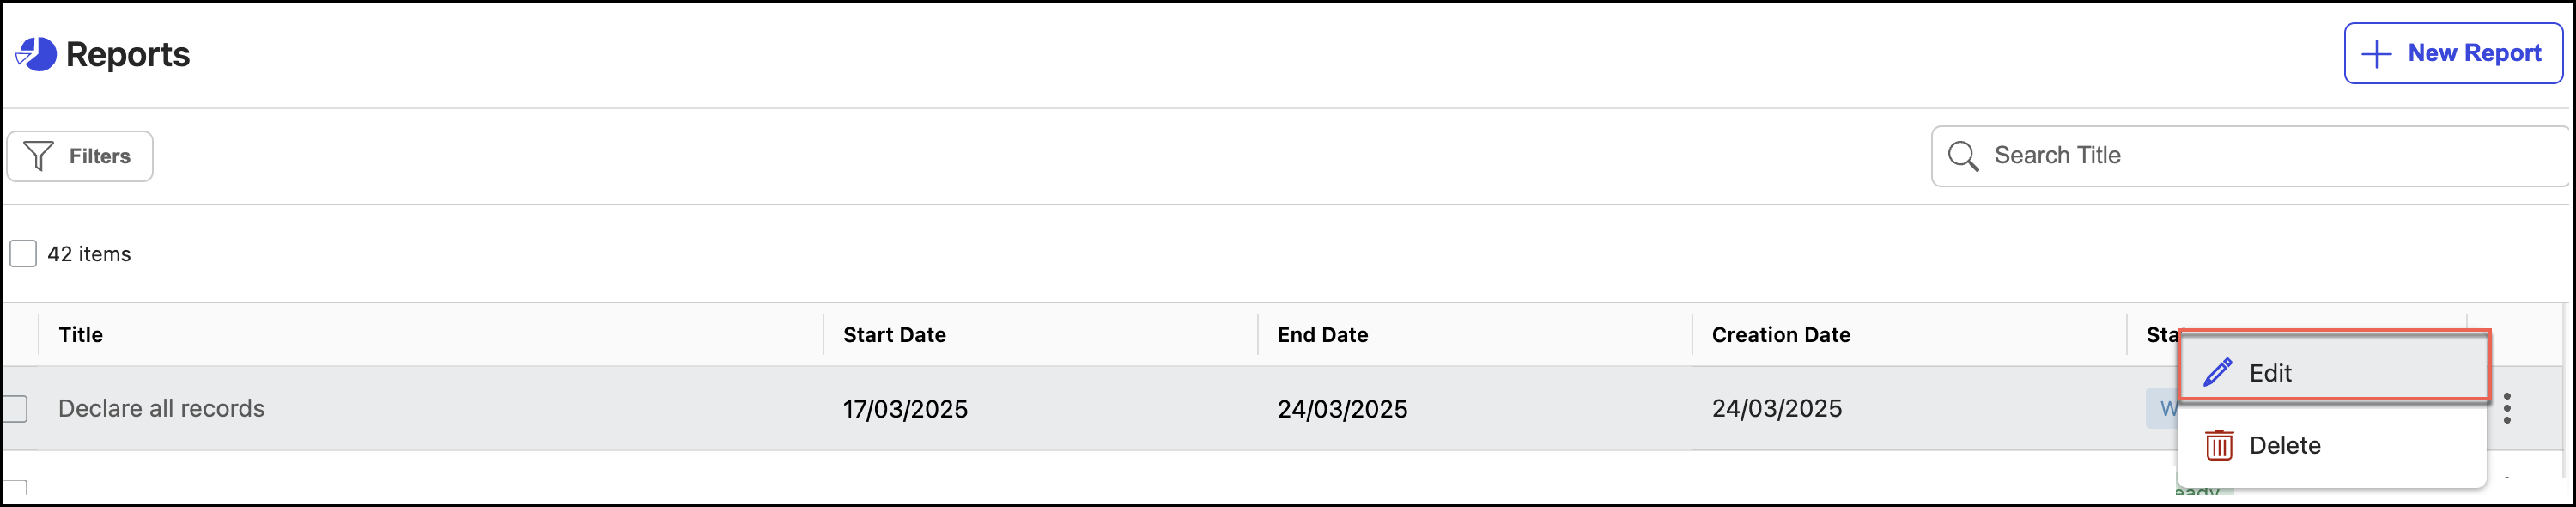Open the Declare all records report

(161, 408)
